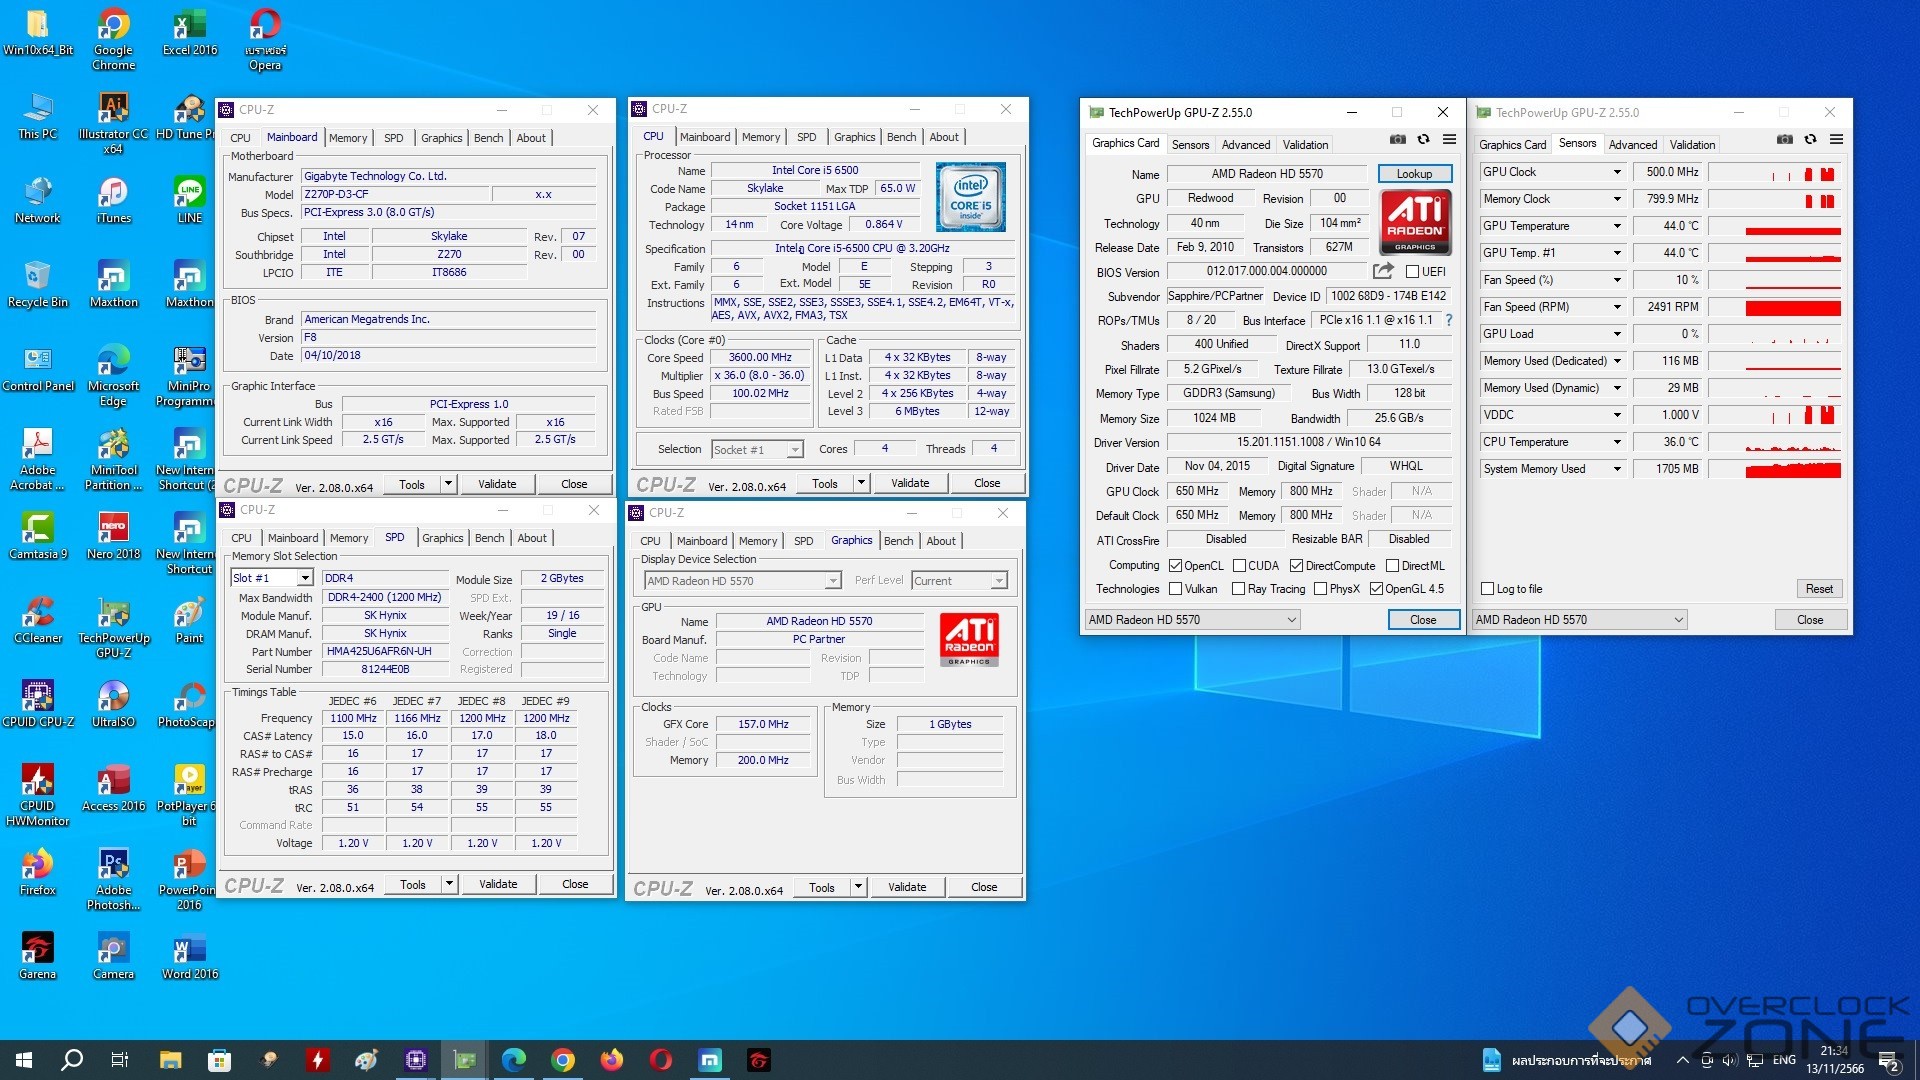Switch to the Advanced tab in GPU-Z
The image size is (1920, 1080).
1245,145
